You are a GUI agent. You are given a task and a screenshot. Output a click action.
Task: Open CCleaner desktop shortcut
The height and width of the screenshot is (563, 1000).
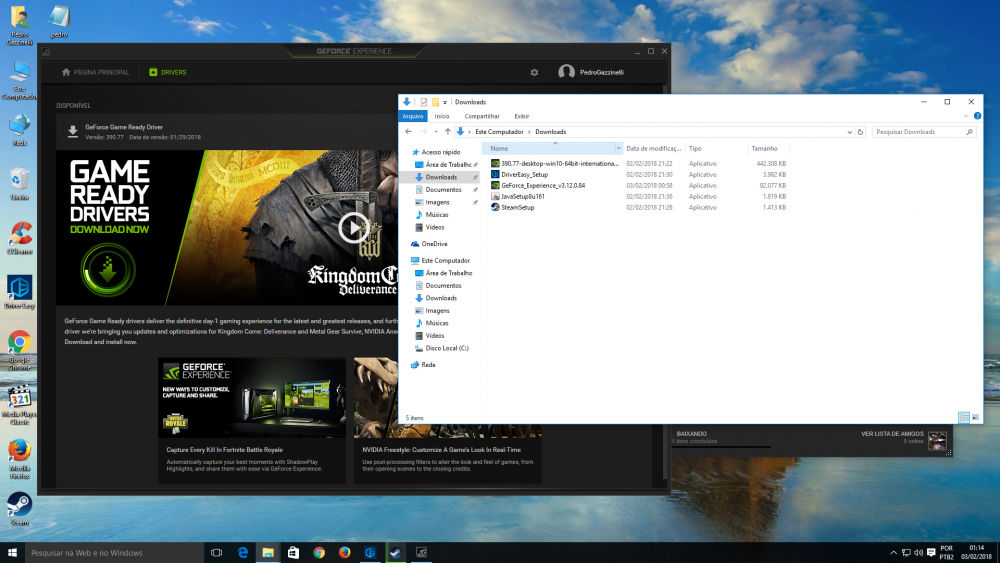coord(20,238)
